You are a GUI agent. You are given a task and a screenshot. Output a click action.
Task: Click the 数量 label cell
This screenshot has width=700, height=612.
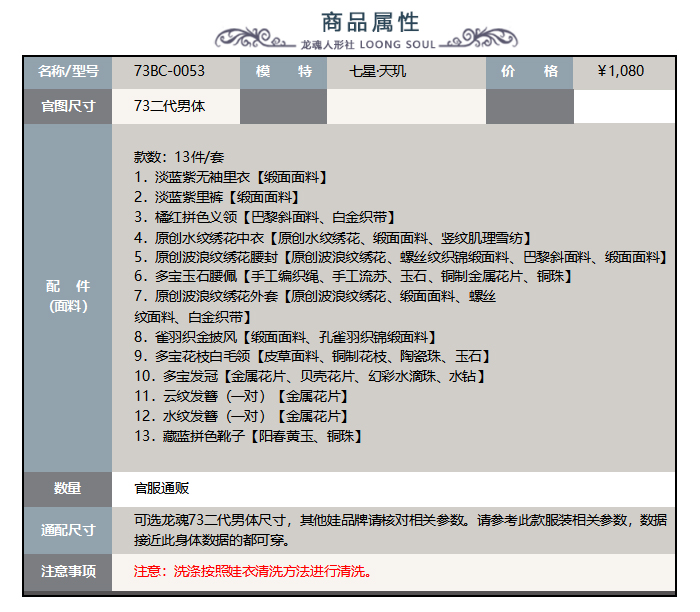68,488
